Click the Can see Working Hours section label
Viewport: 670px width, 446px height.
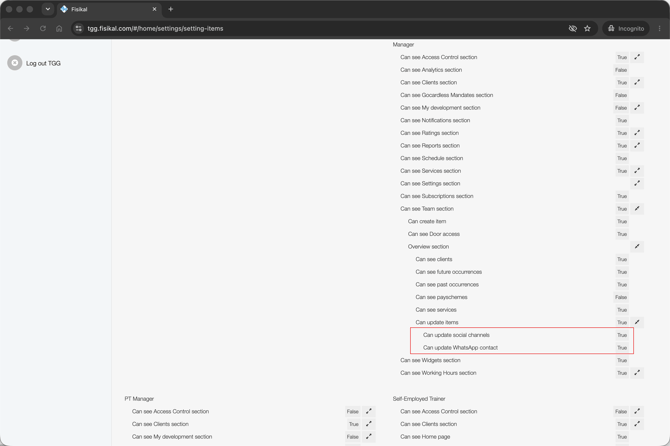coord(438,373)
